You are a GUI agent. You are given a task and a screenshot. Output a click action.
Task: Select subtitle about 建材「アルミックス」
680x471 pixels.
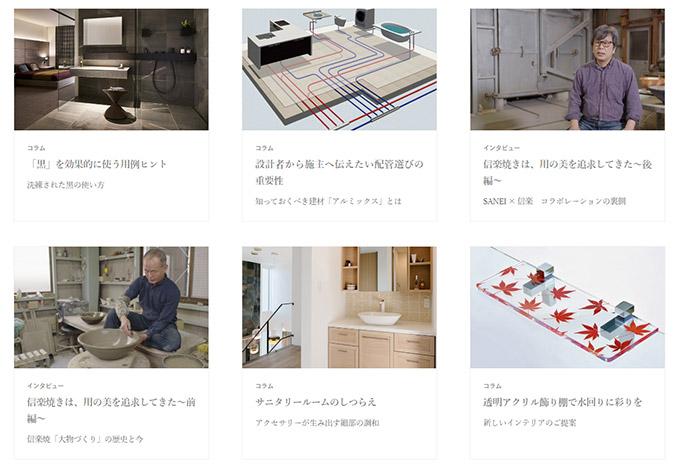click(x=328, y=201)
